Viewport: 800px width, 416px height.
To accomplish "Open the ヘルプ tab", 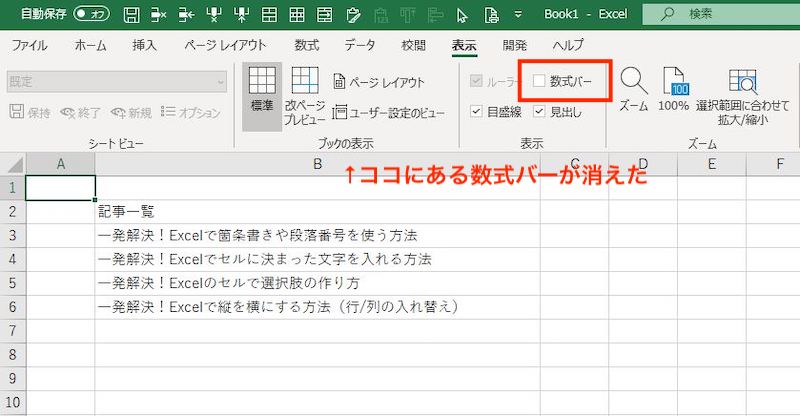I will [x=568, y=45].
